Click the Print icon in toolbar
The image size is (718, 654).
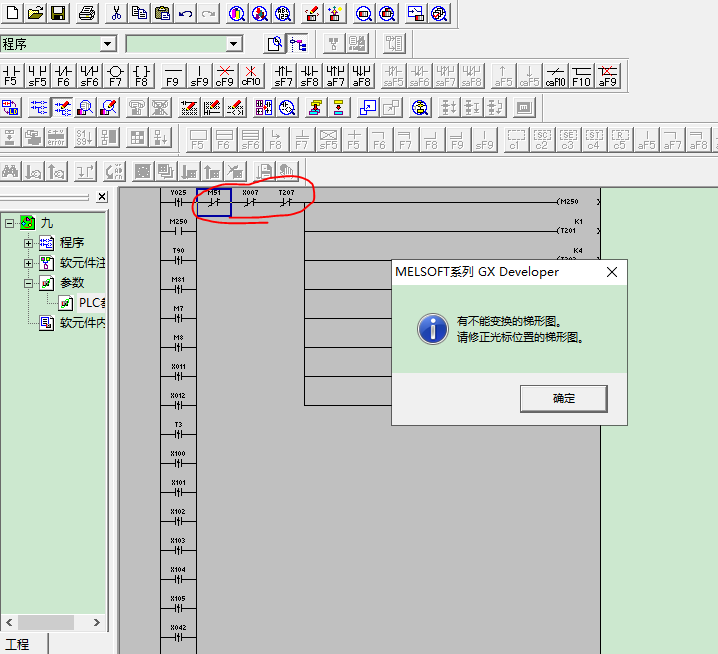87,13
